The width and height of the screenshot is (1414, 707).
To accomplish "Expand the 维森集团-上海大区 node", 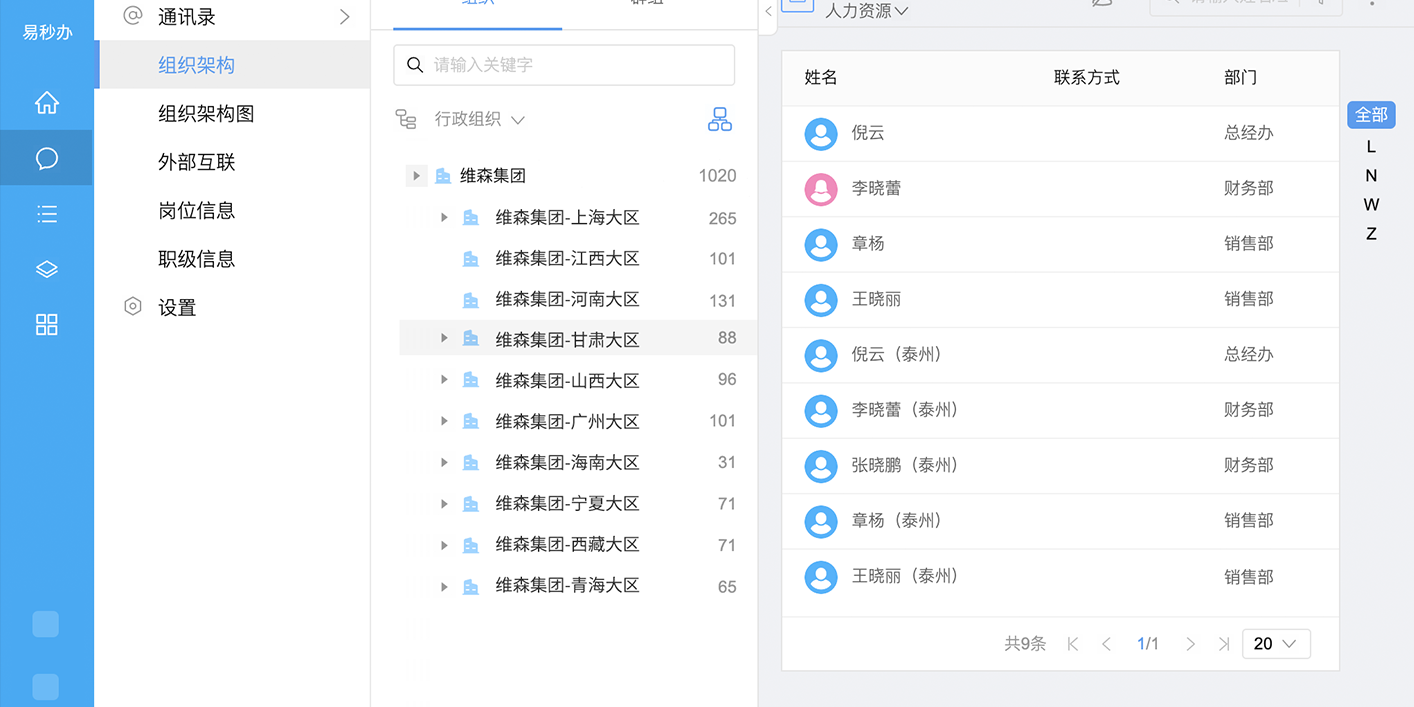I will click(x=444, y=217).
